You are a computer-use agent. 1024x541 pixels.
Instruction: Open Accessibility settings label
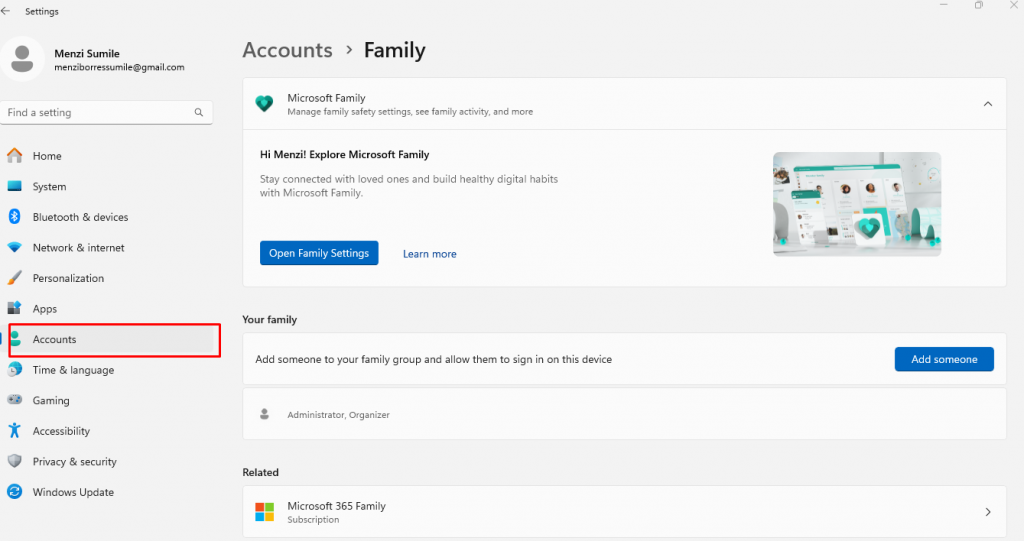[x=61, y=431]
